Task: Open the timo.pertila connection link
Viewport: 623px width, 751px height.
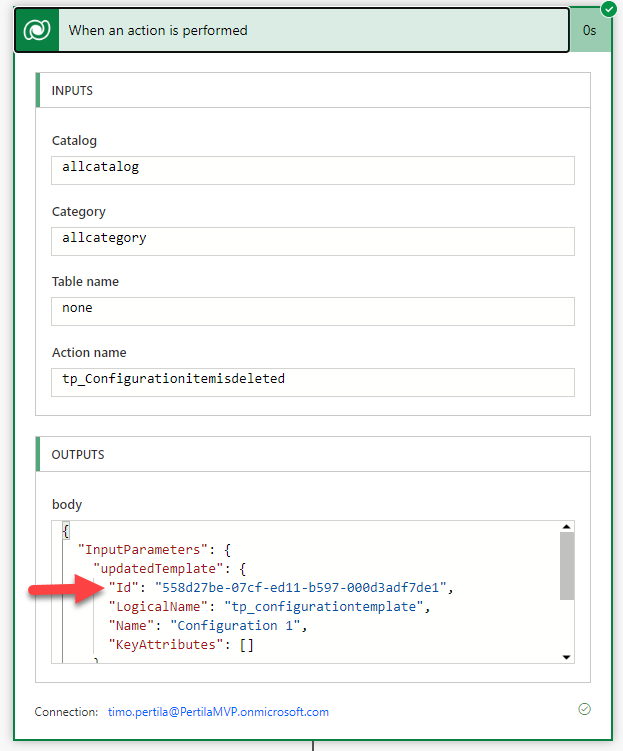Action: tap(218, 712)
